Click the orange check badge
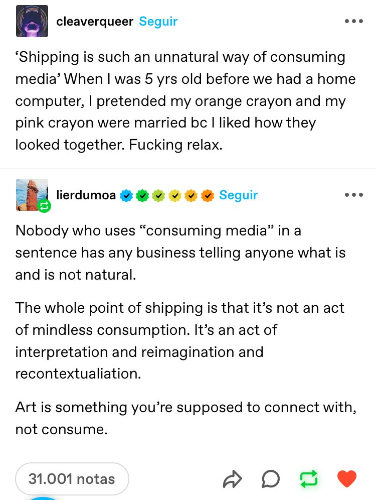Image resolution: width=376 pixels, height=500 pixels. 207,195
